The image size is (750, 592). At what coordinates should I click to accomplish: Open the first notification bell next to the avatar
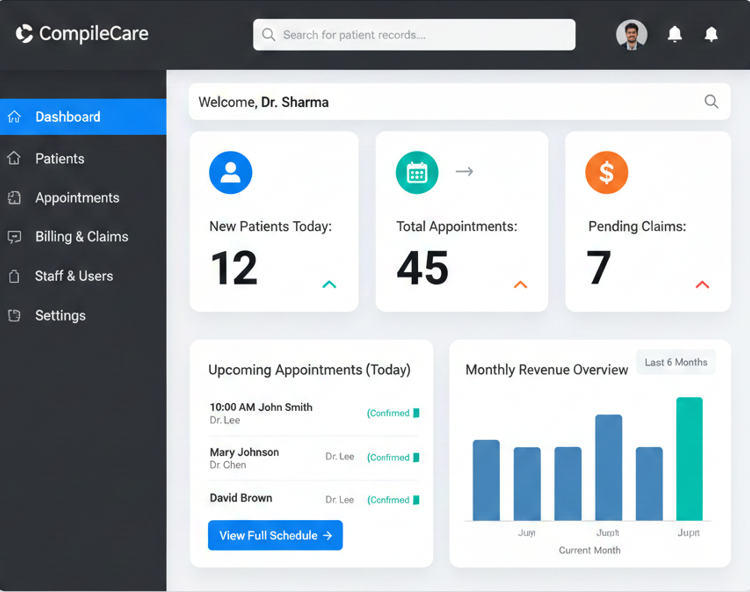[674, 34]
